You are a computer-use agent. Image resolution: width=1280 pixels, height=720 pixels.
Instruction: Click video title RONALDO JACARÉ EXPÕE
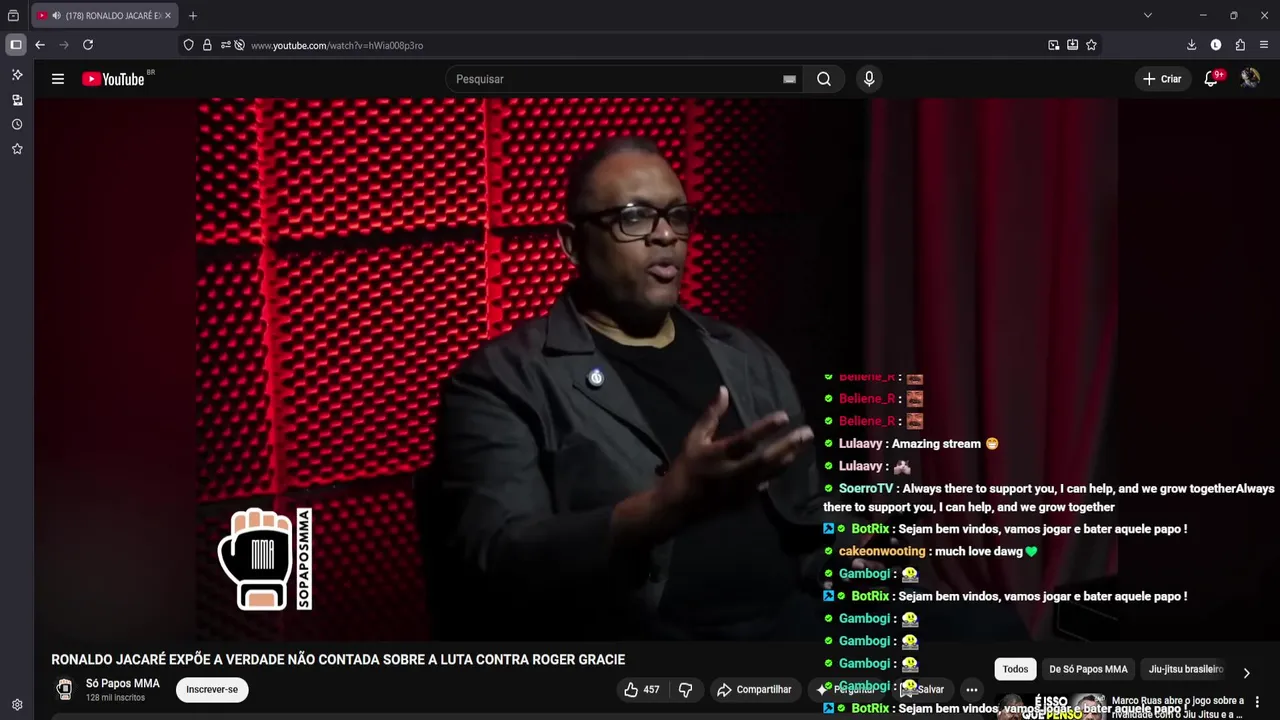tap(338, 659)
